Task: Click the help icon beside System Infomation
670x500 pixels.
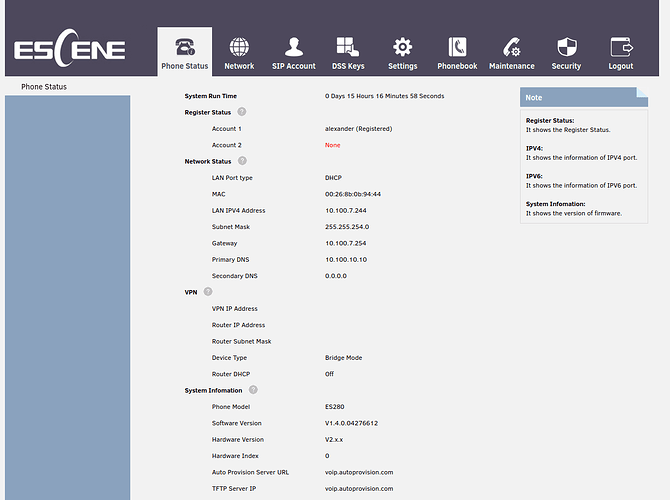Action: (253, 390)
